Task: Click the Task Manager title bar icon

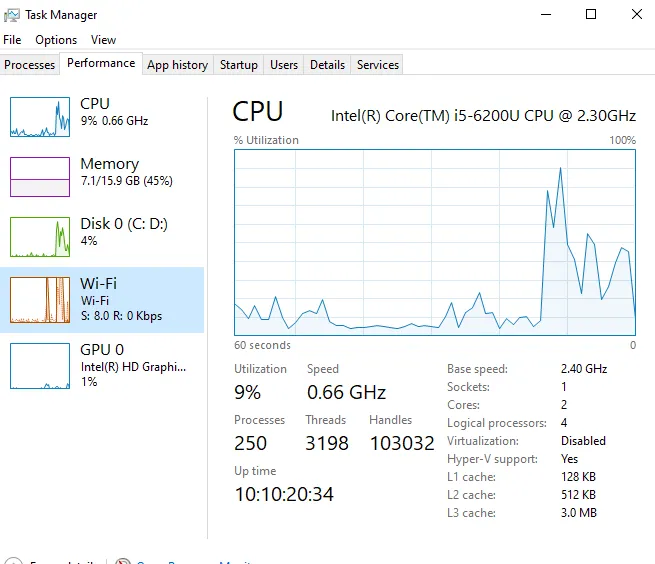Action: coord(12,15)
